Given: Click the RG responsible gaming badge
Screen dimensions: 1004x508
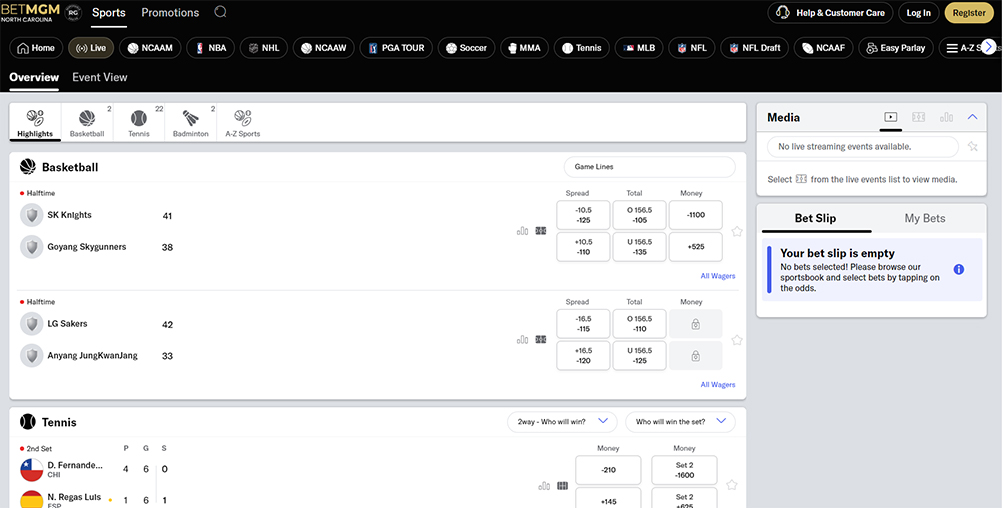Looking at the screenshot, I should [74, 12].
